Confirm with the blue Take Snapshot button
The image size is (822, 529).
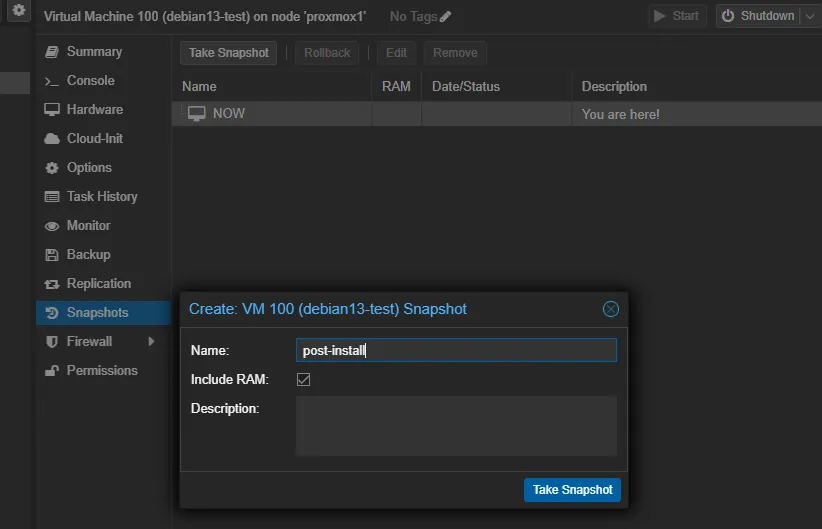tap(572, 490)
